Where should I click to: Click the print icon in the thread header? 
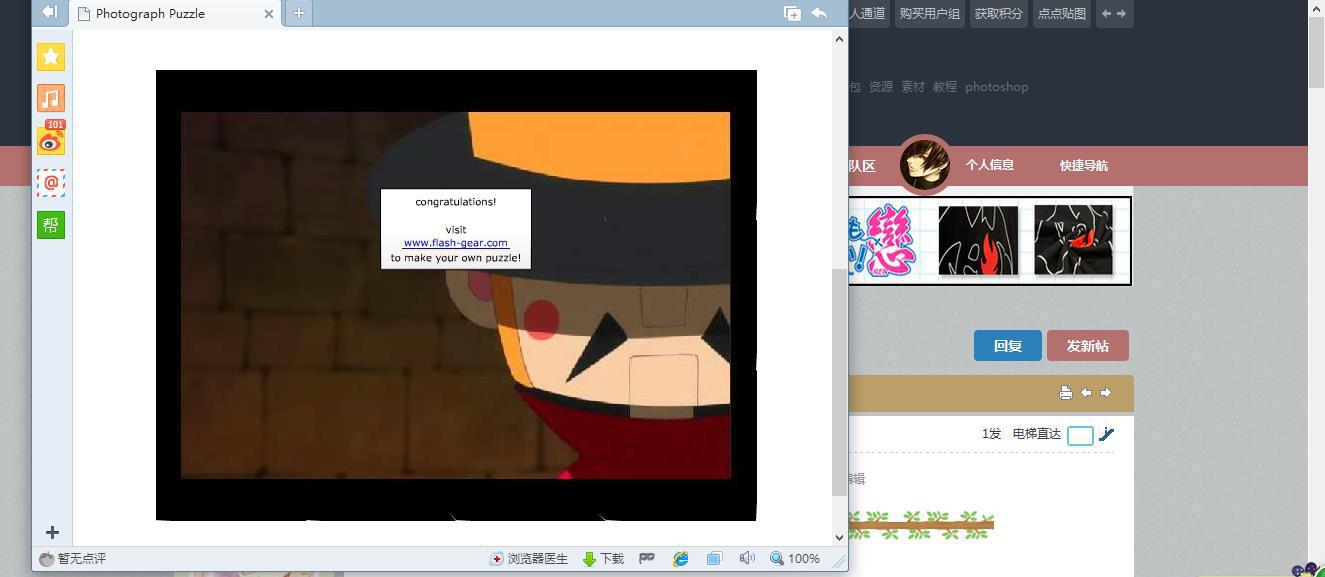coord(1066,393)
